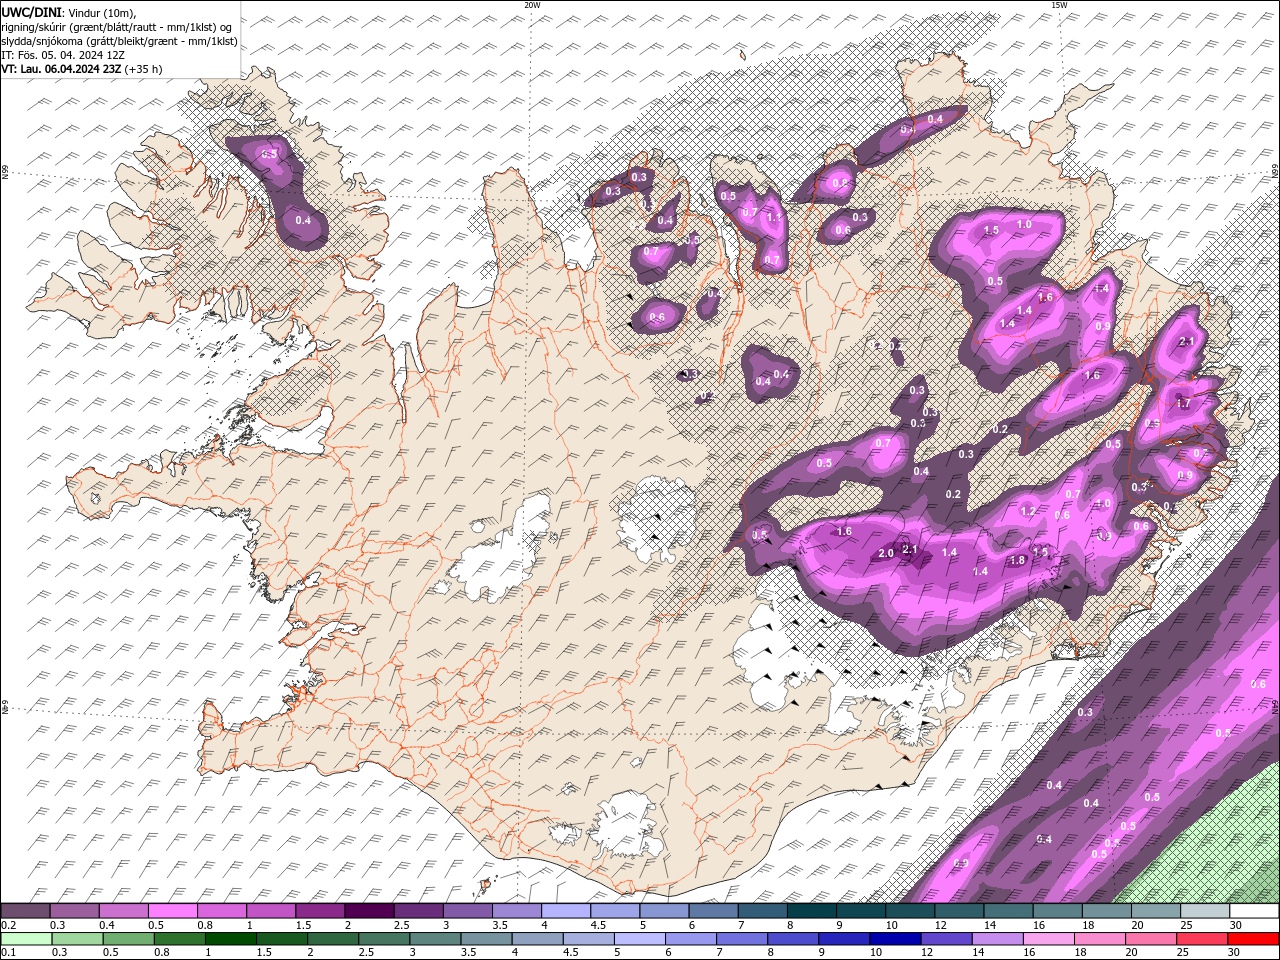Pick the bright red 30 swatch in lower legend
1280x960 pixels.
1253,939
